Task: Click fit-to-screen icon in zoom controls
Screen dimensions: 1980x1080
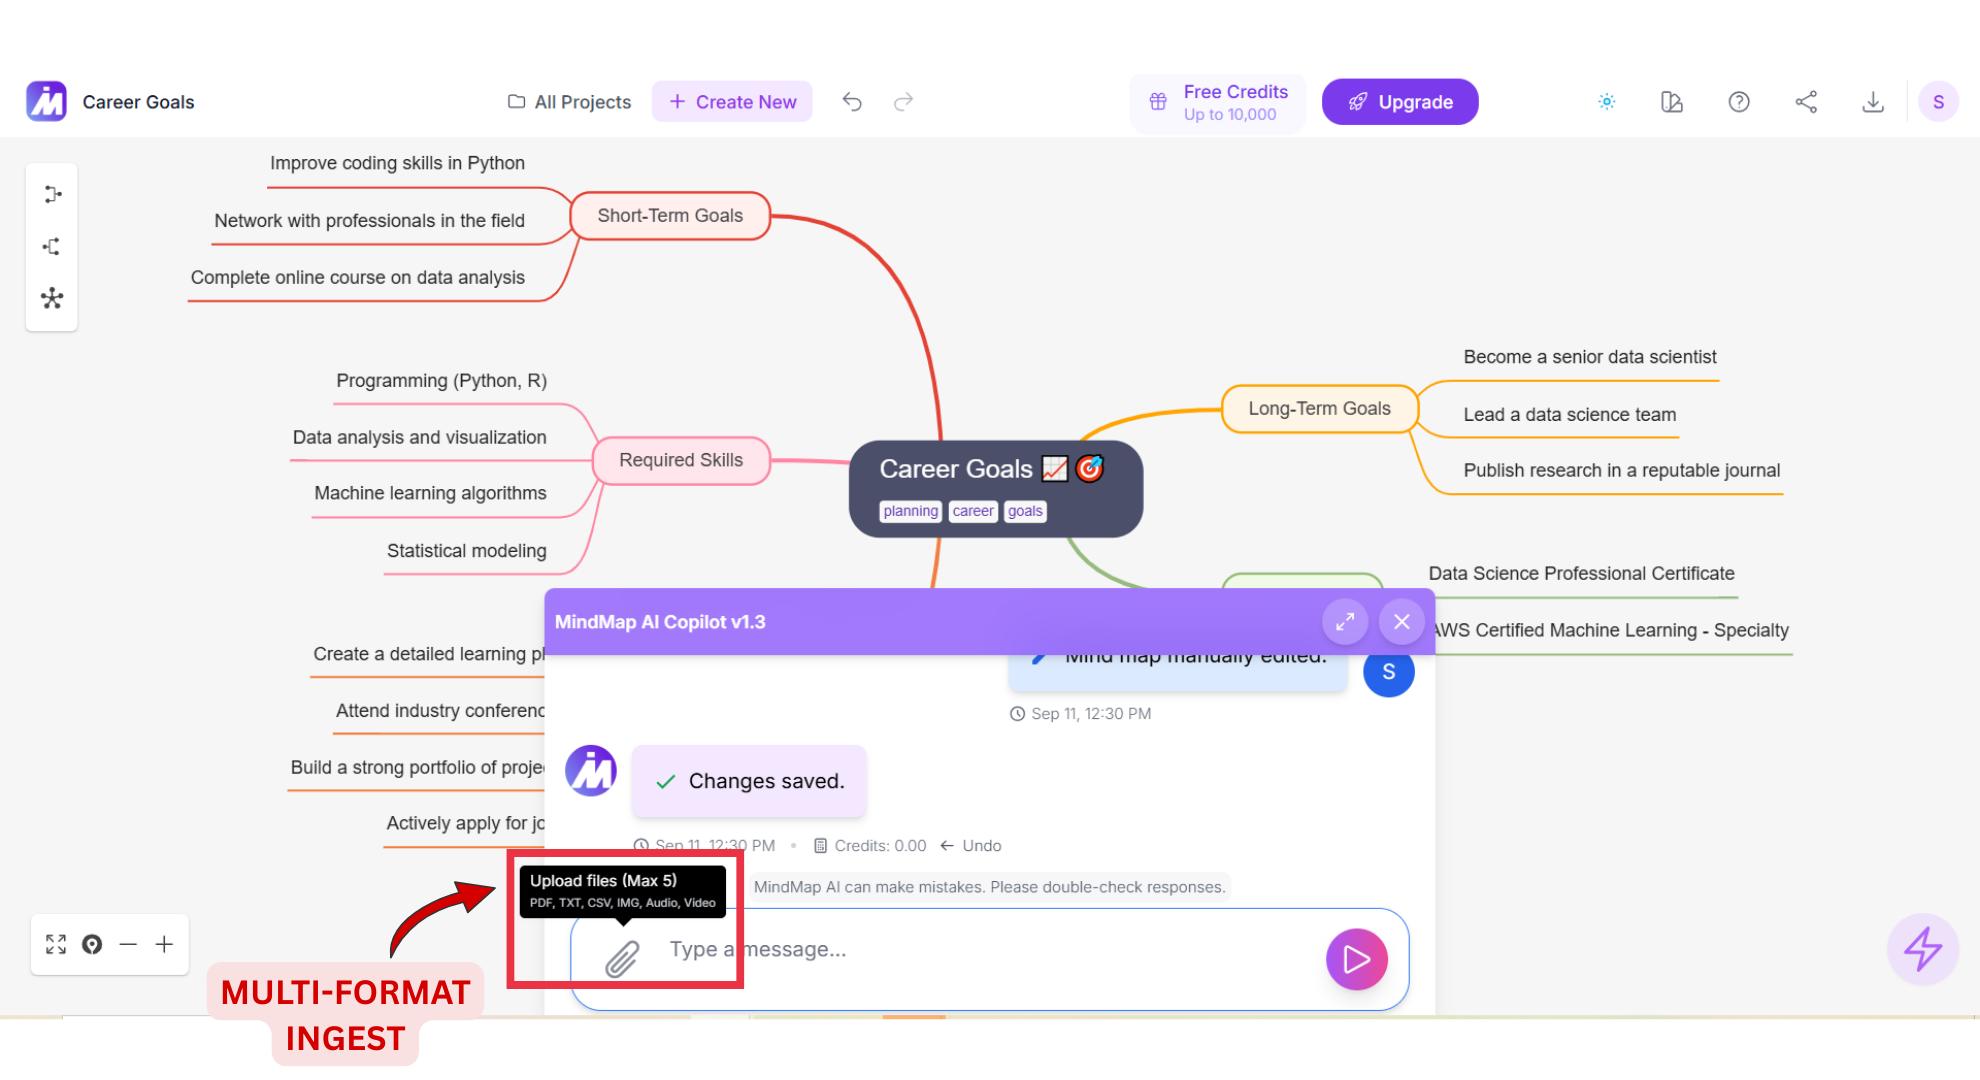Action: pos(56,944)
